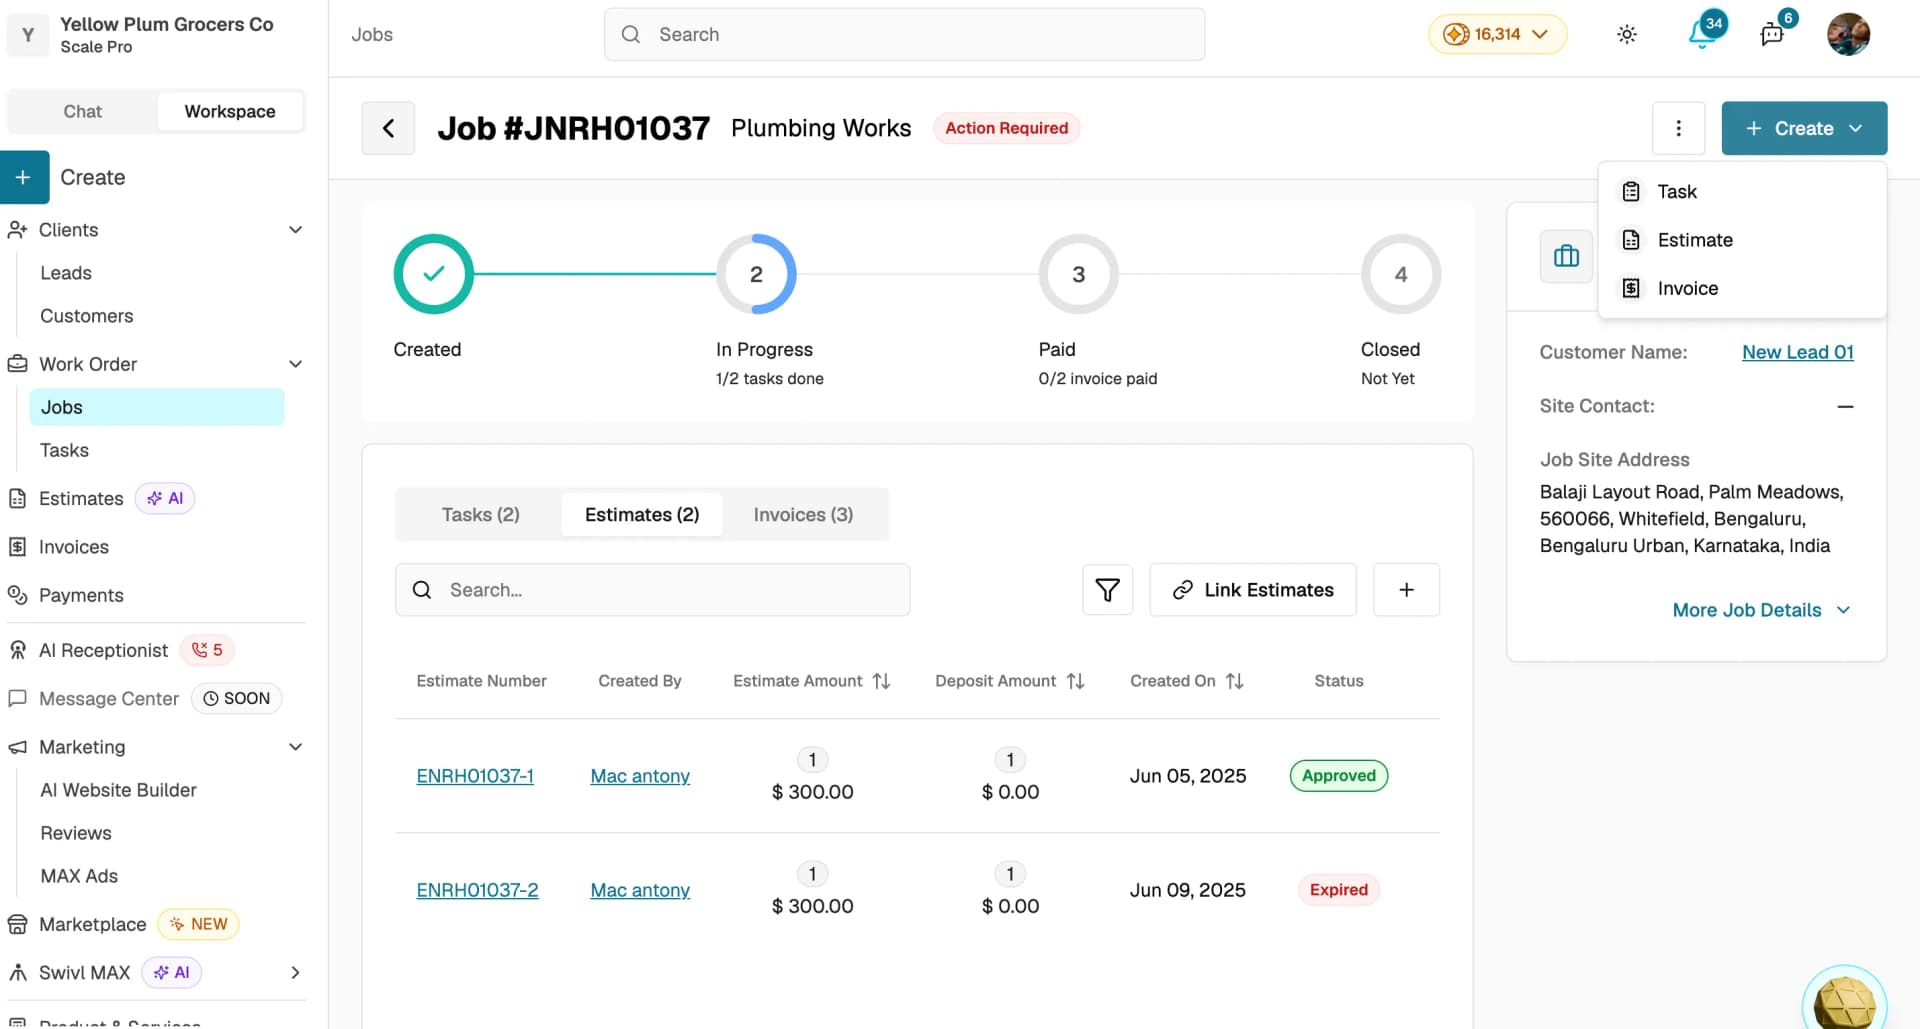
Task: Open estimate ENRH01037-2 link
Action: (477, 890)
